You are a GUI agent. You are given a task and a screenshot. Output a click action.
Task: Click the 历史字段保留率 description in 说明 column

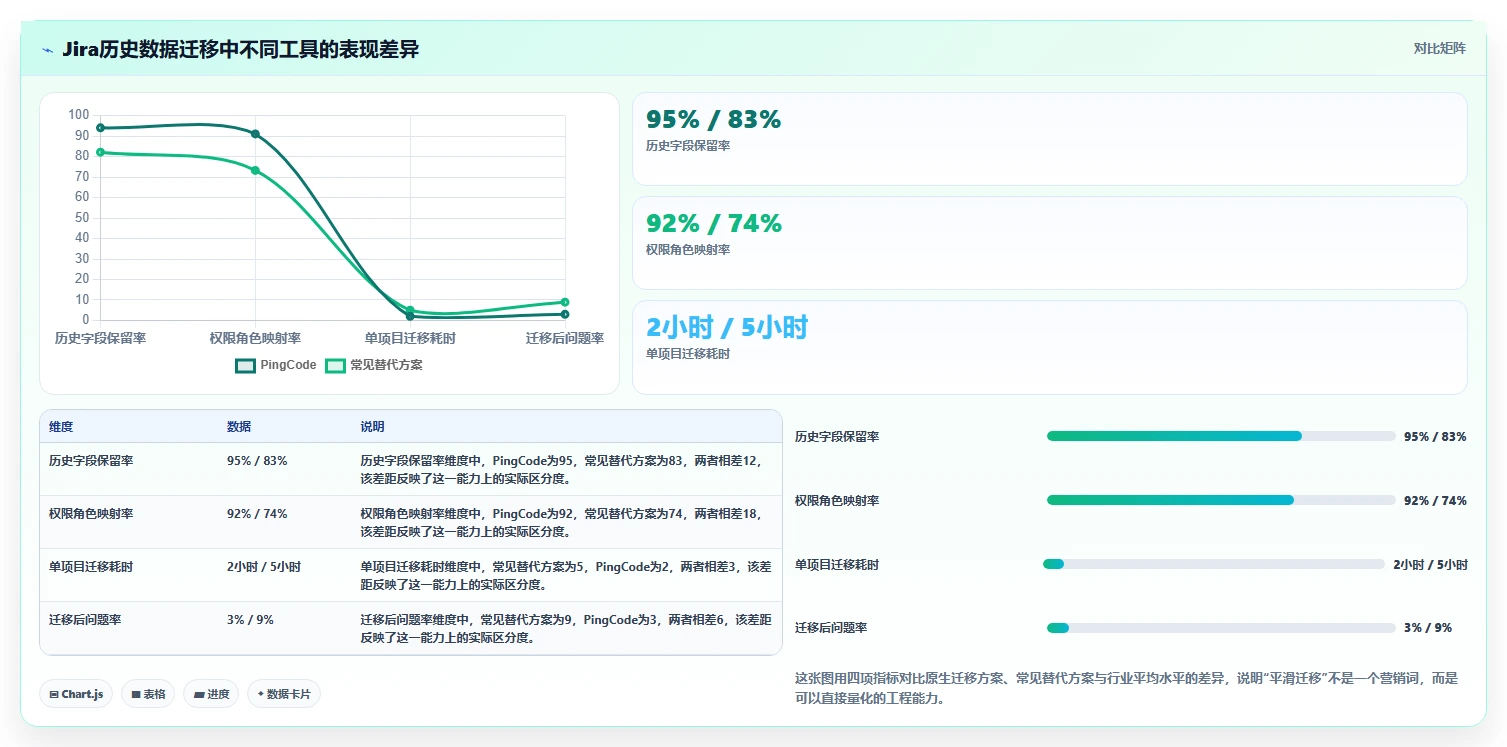[563, 470]
